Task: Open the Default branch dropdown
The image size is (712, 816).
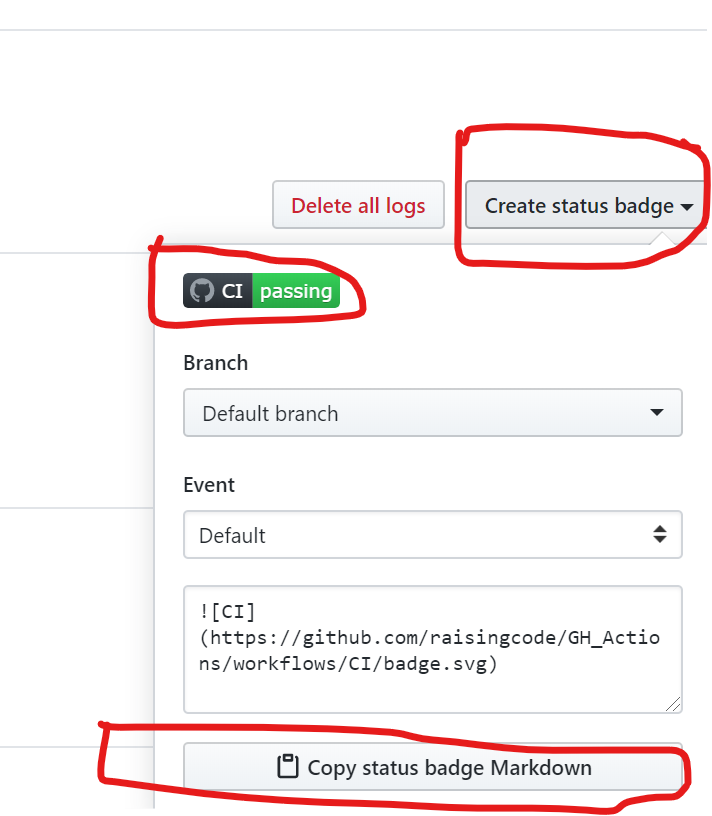Action: 433,413
